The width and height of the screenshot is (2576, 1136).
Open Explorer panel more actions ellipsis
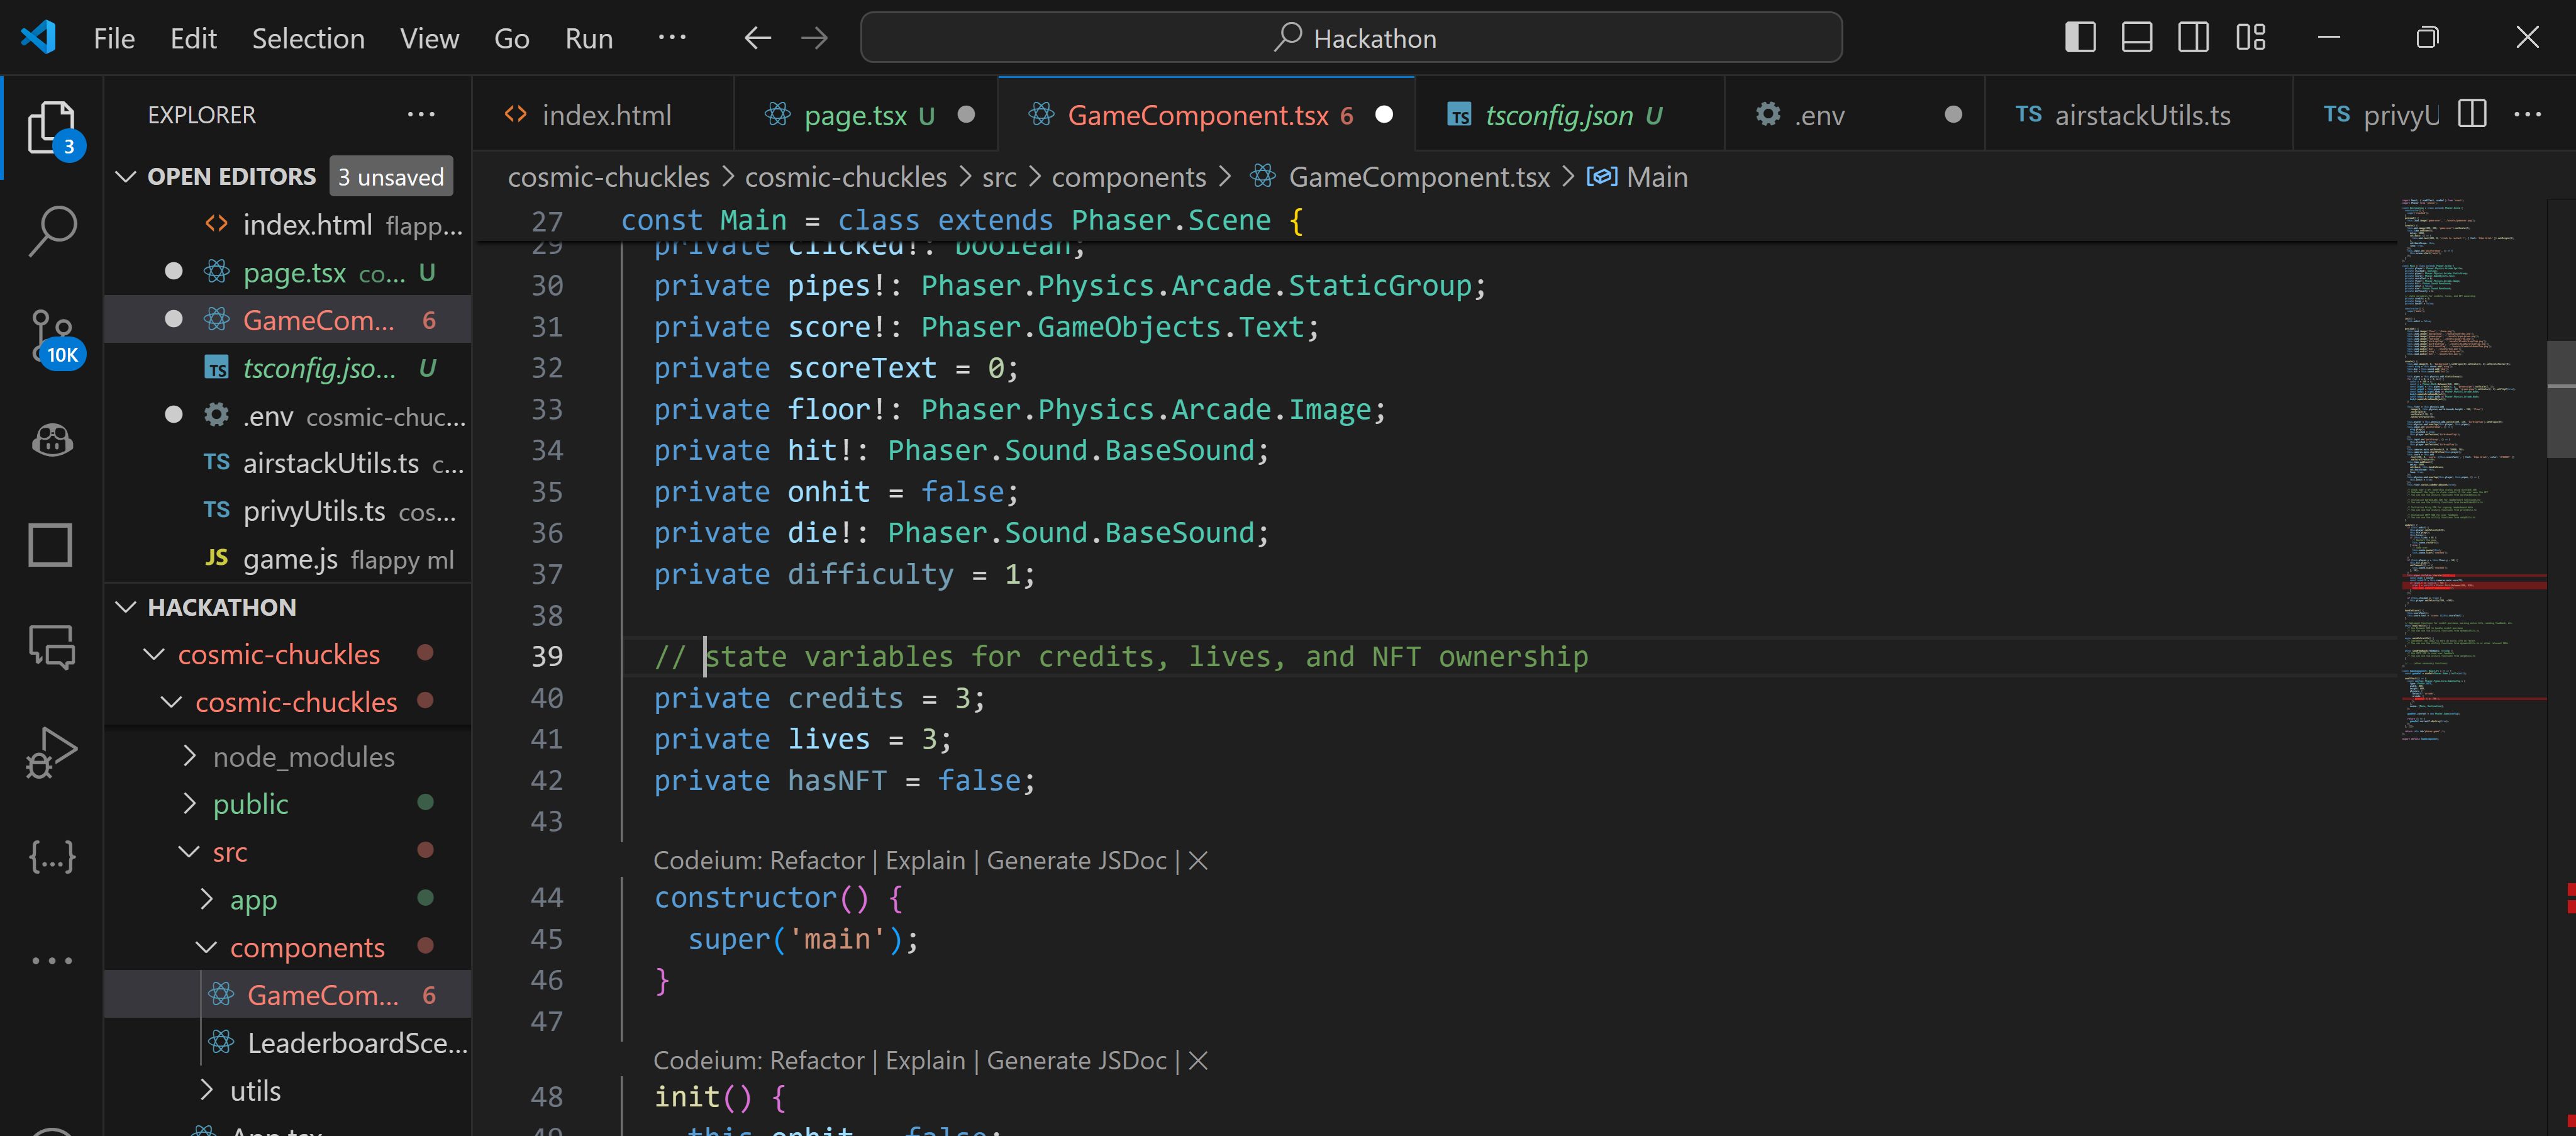[x=421, y=115]
